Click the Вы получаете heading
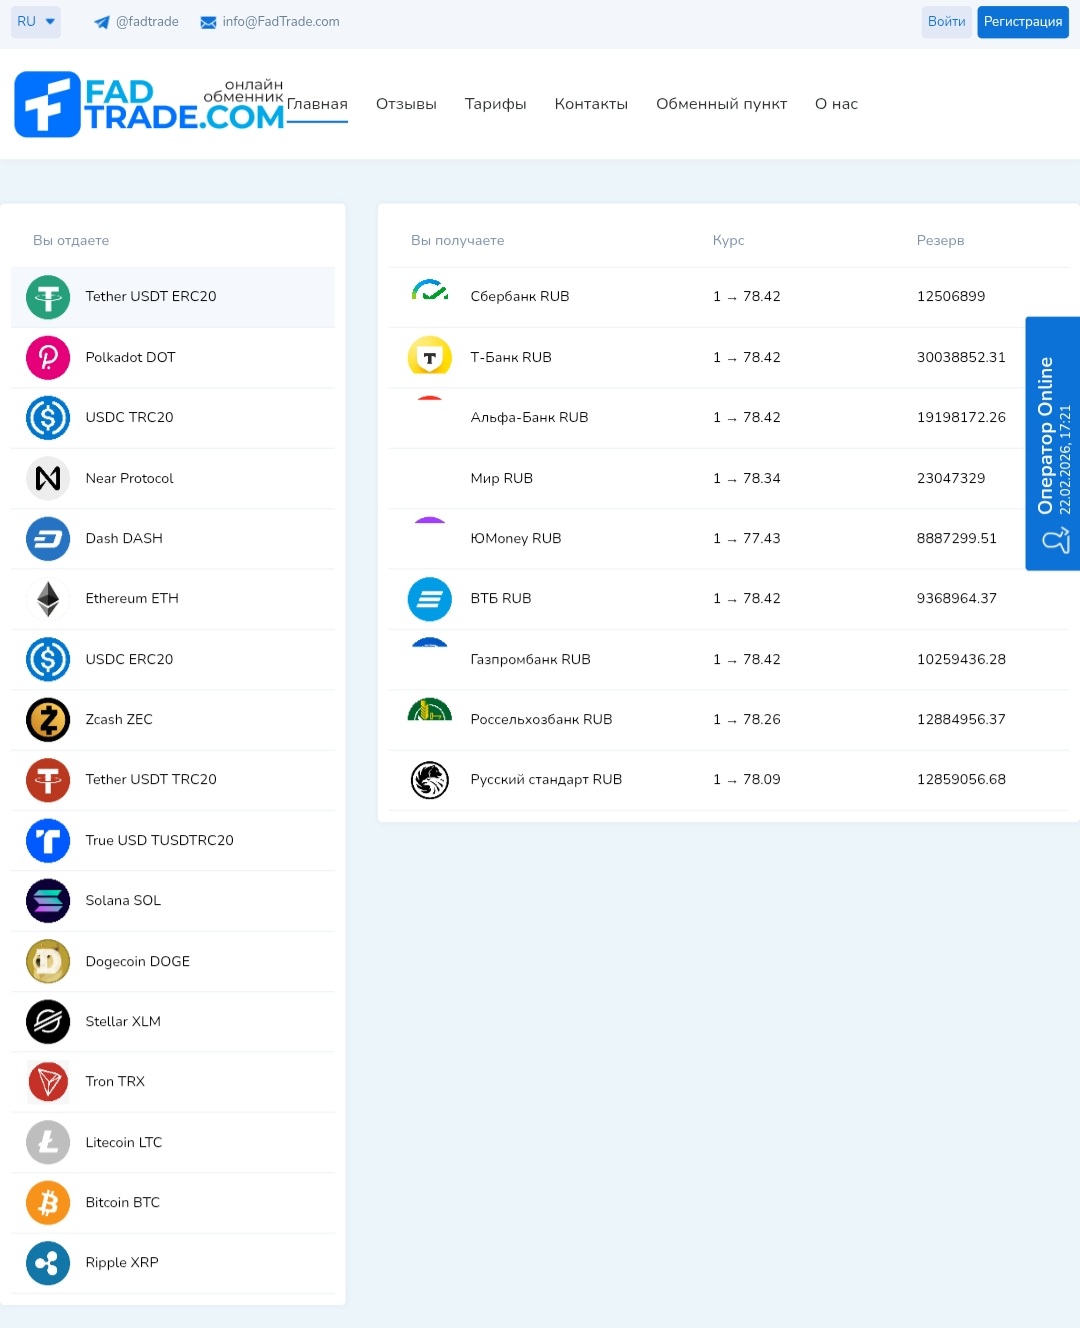Viewport: 1080px width, 1328px height. coord(458,241)
